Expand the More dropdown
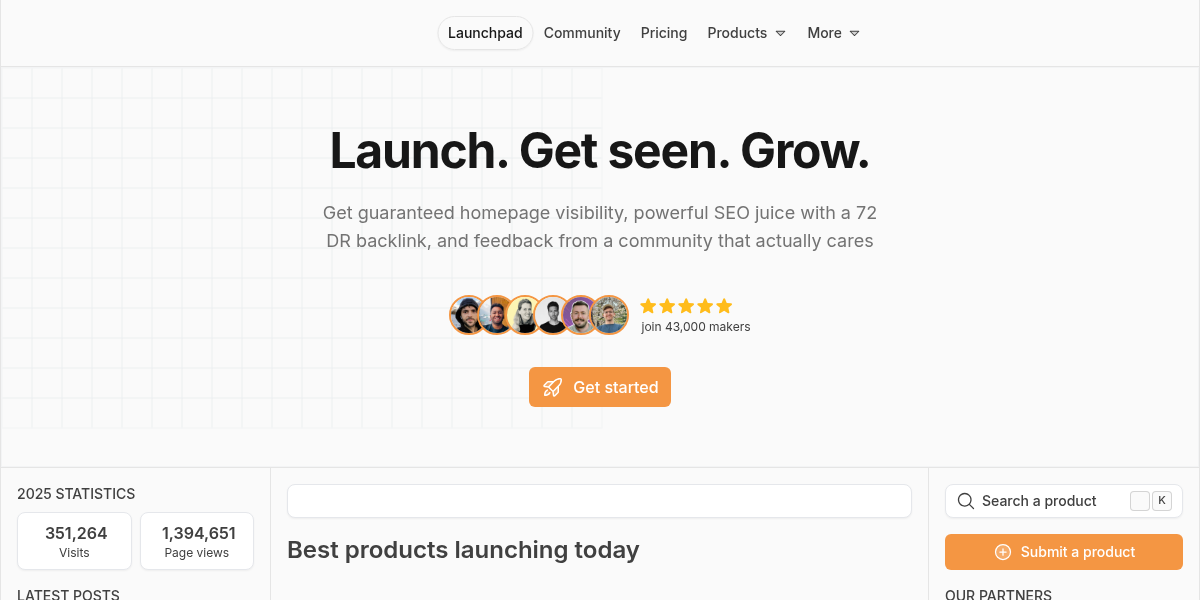Screen dimensions: 1200x600 click(833, 33)
